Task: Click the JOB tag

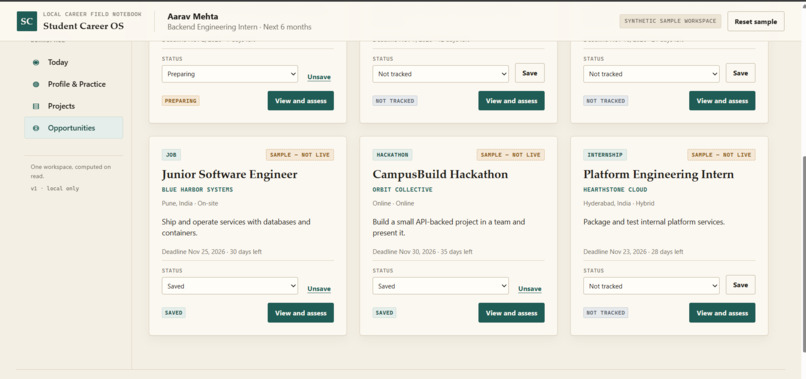Action: pos(171,155)
